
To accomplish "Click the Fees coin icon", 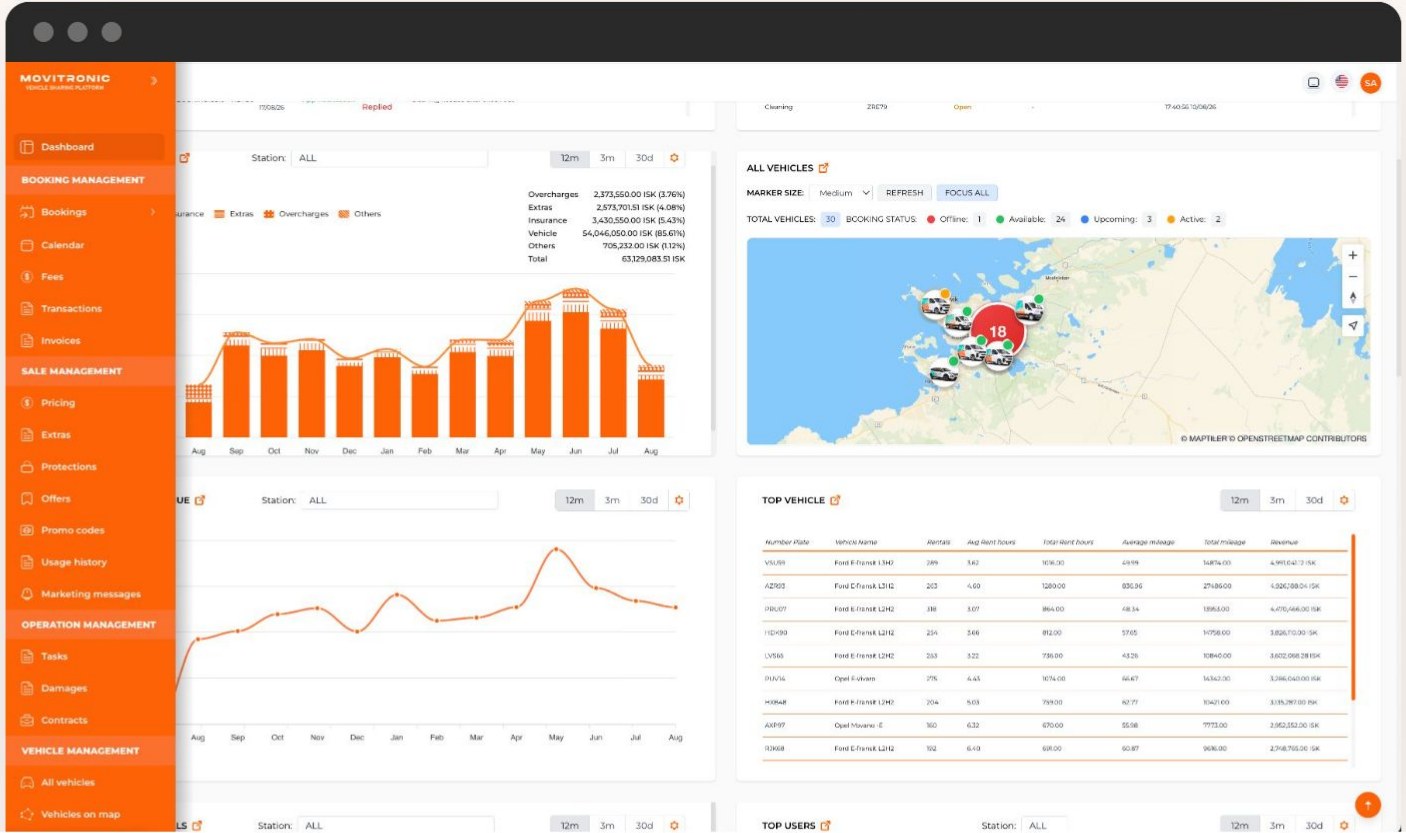I will tap(27, 277).
